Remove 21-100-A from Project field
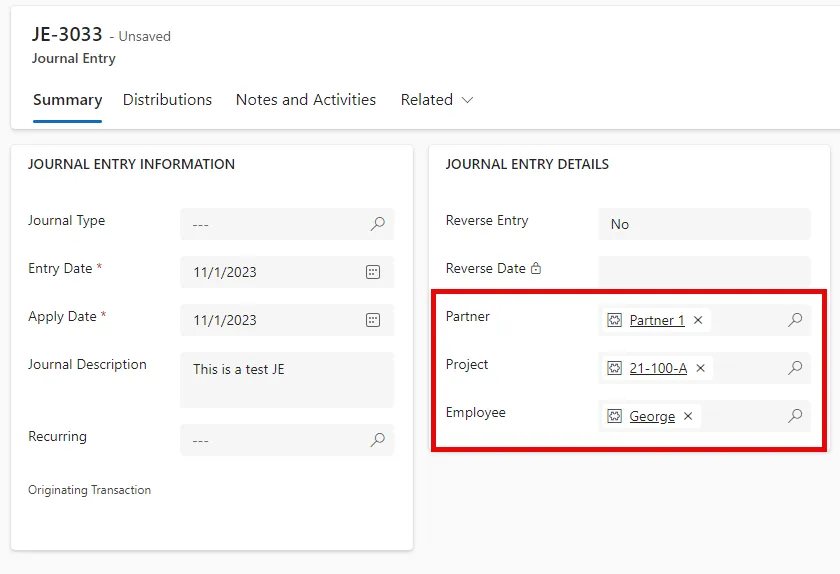Image resolution: width=840 pixels, height=574 pixels. [x=701, y=368]
